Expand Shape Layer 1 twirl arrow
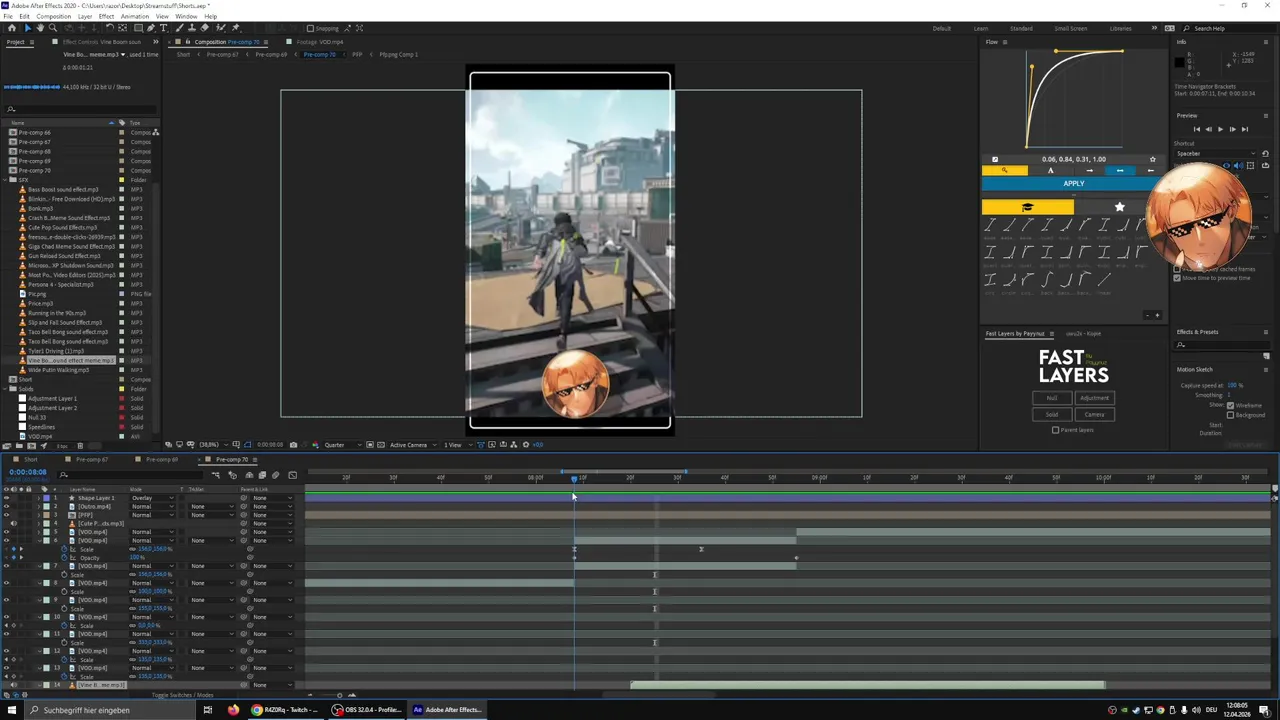Viewport: 1280px width, 720px height. 39,498
